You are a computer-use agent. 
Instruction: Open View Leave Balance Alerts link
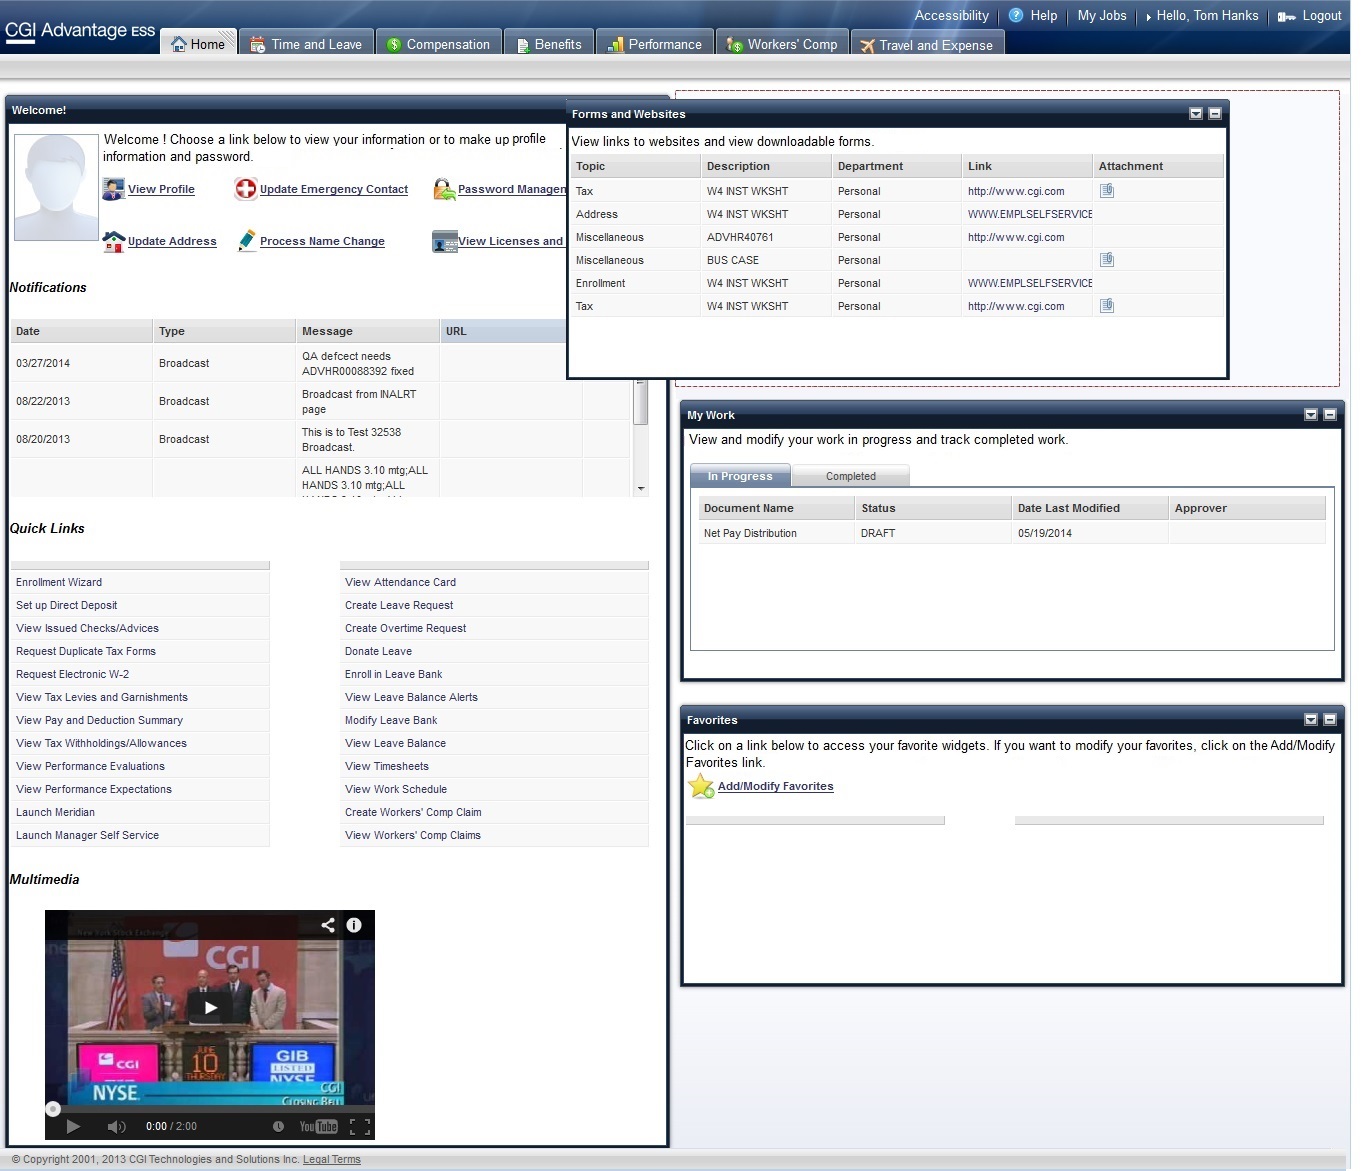point(411,697)
